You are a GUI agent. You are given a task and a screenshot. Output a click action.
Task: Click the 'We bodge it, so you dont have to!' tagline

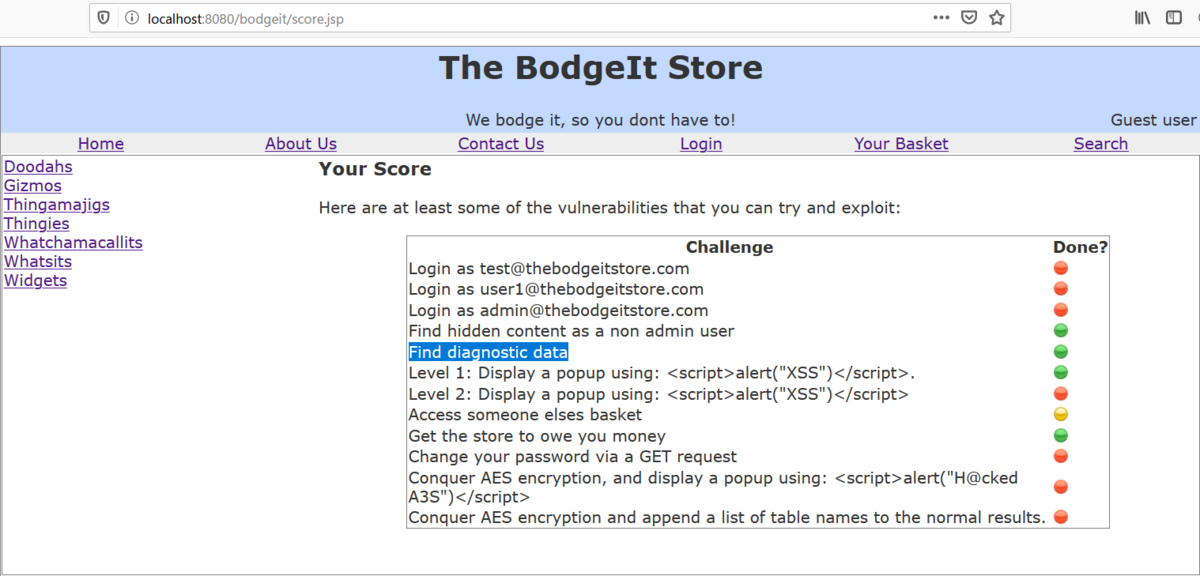point(600,120)
